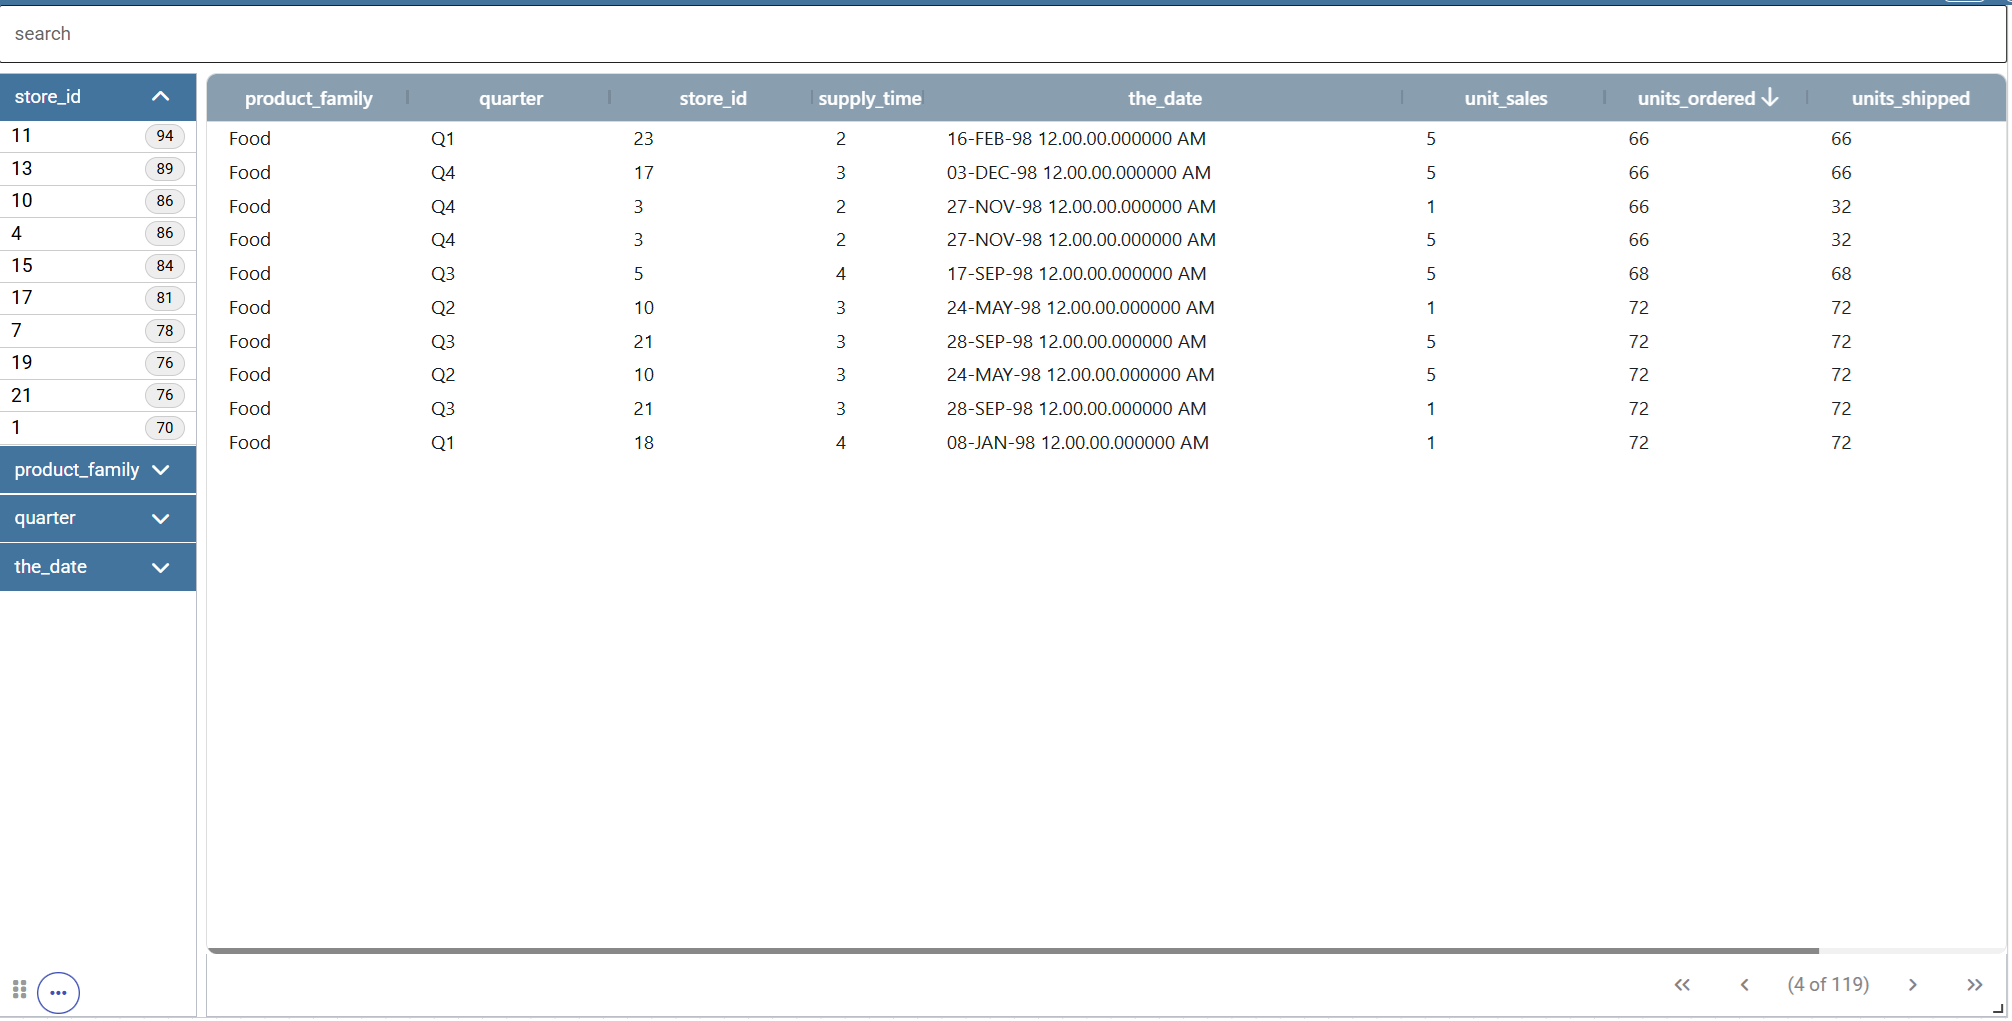Jump to the last page

pos(1974,985)
